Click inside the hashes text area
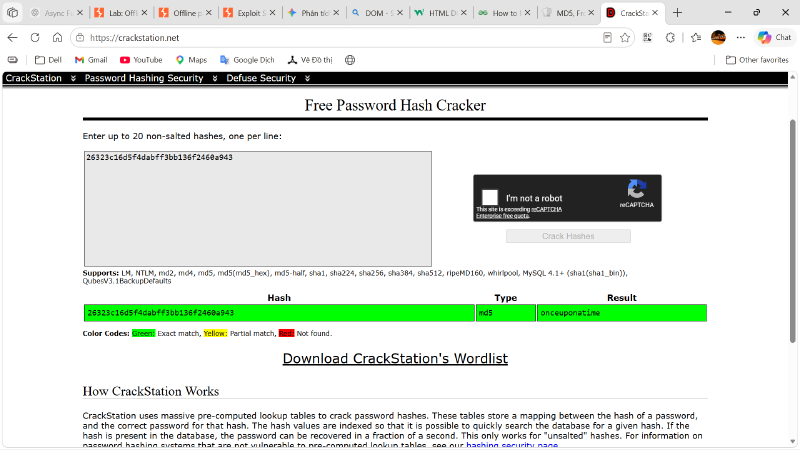800x450 pixels. pyautogui.click(x=258, y=209)
